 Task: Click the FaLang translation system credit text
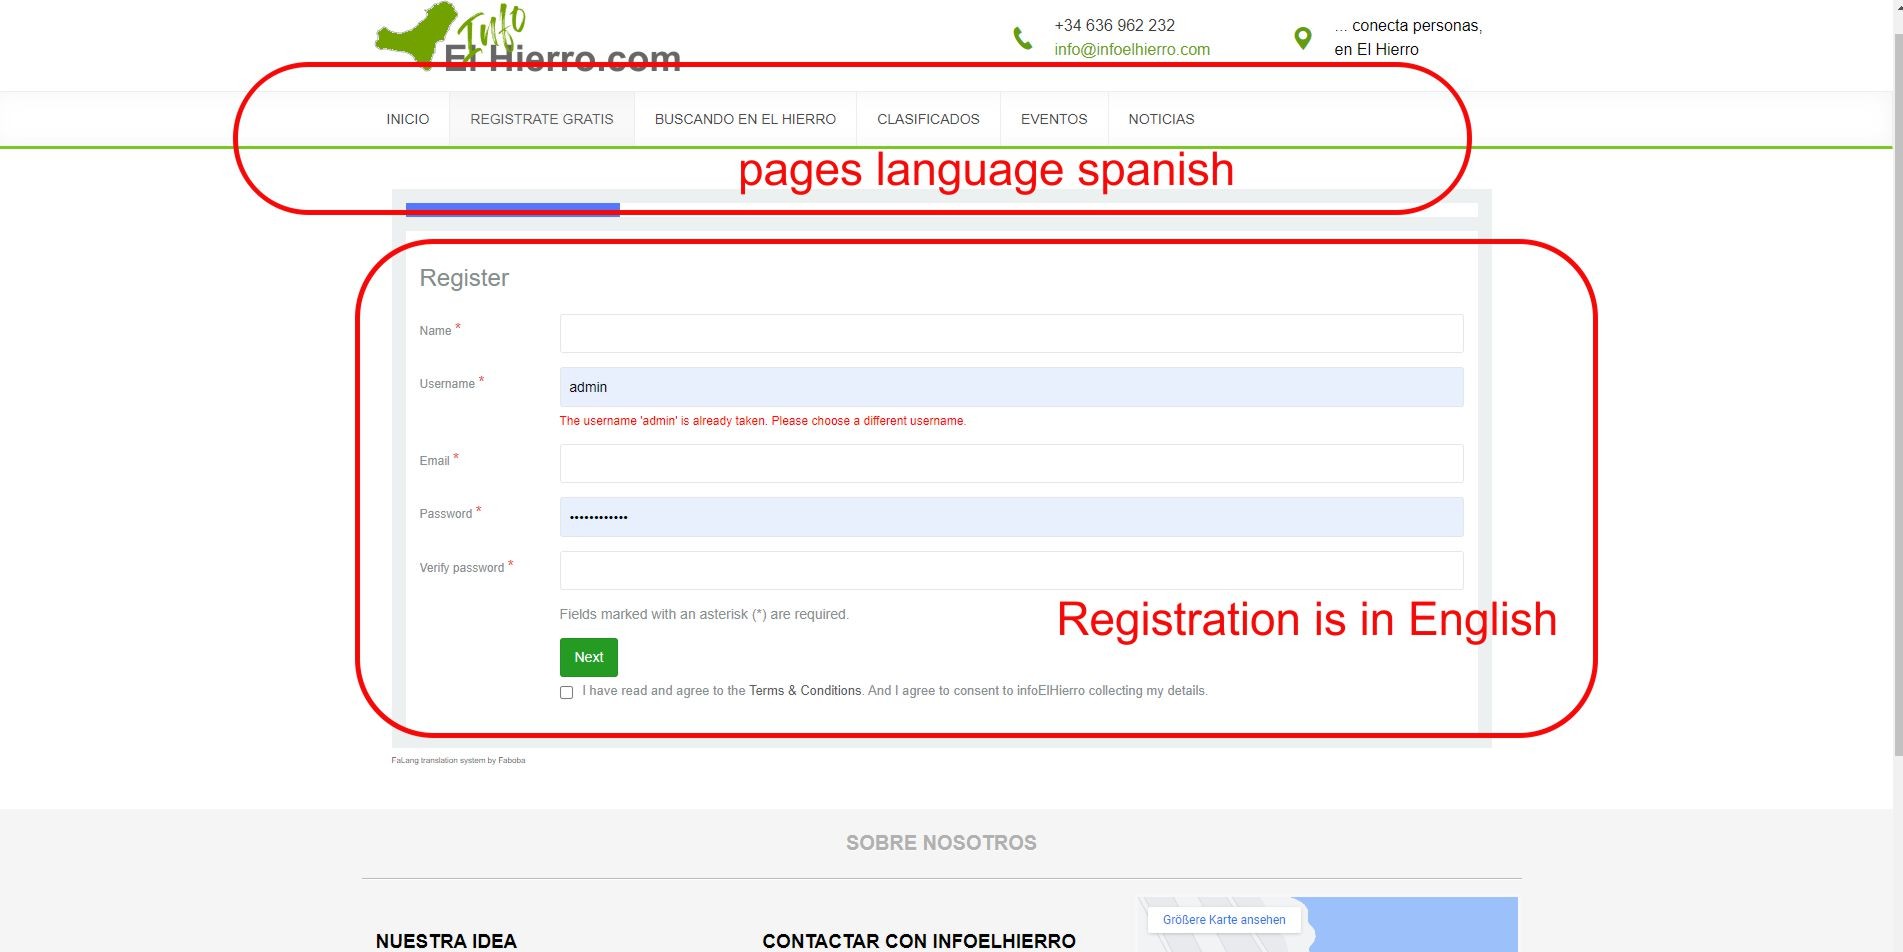pos(458,761)
